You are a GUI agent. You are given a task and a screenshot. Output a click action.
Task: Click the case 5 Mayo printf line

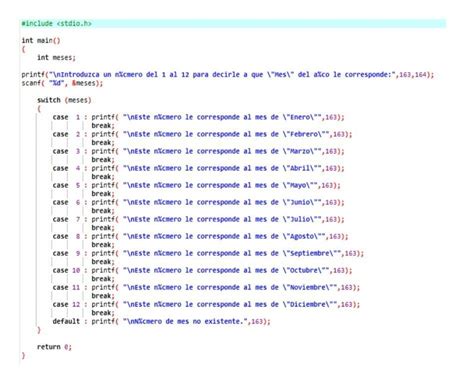pos(196,185)
